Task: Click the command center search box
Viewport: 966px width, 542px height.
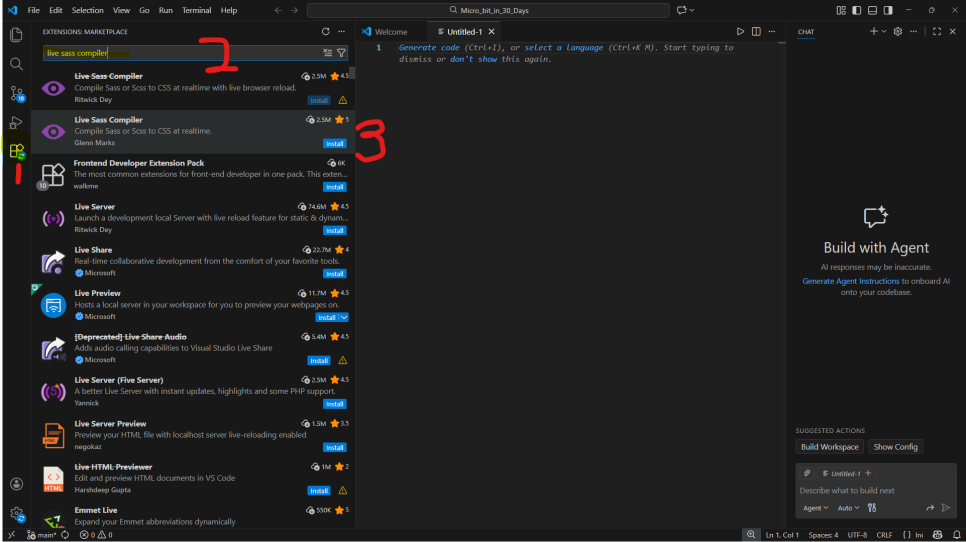Action: (x=488, y=10)
